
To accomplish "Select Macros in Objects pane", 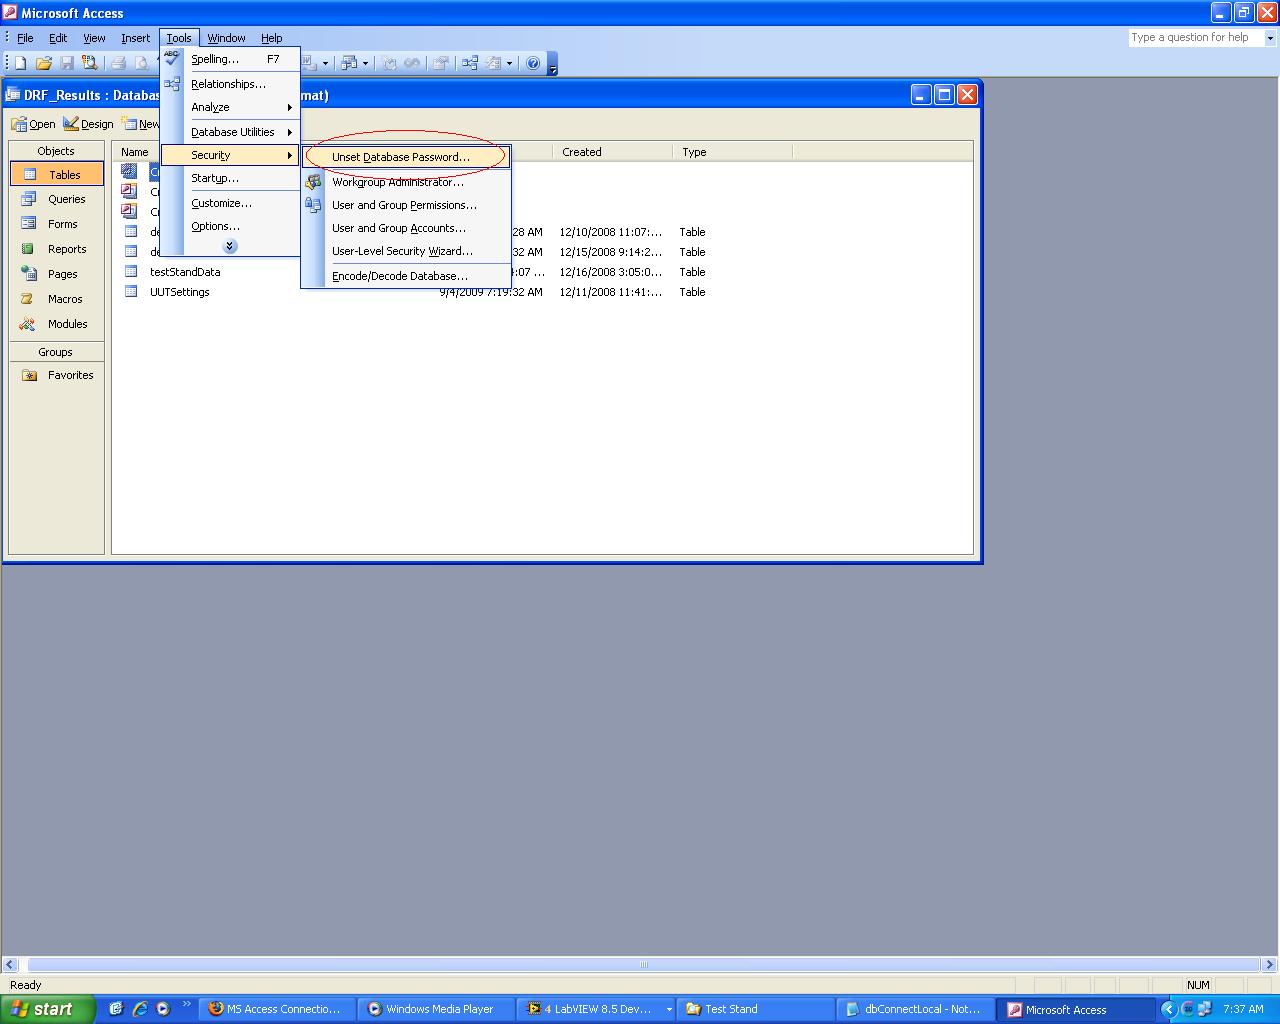I will click(57, 299).
